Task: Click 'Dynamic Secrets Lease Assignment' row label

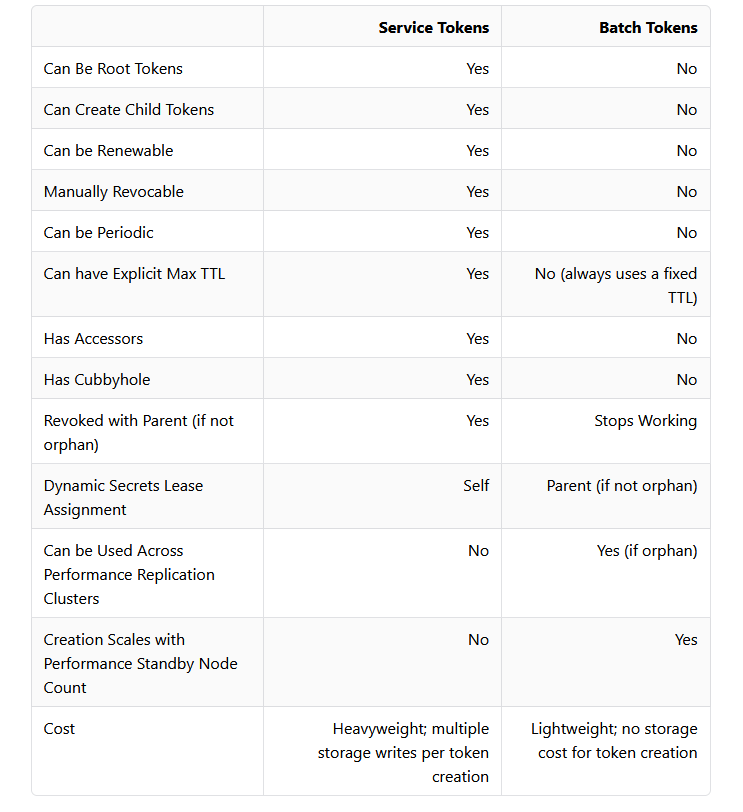Action: coord(123,497)
